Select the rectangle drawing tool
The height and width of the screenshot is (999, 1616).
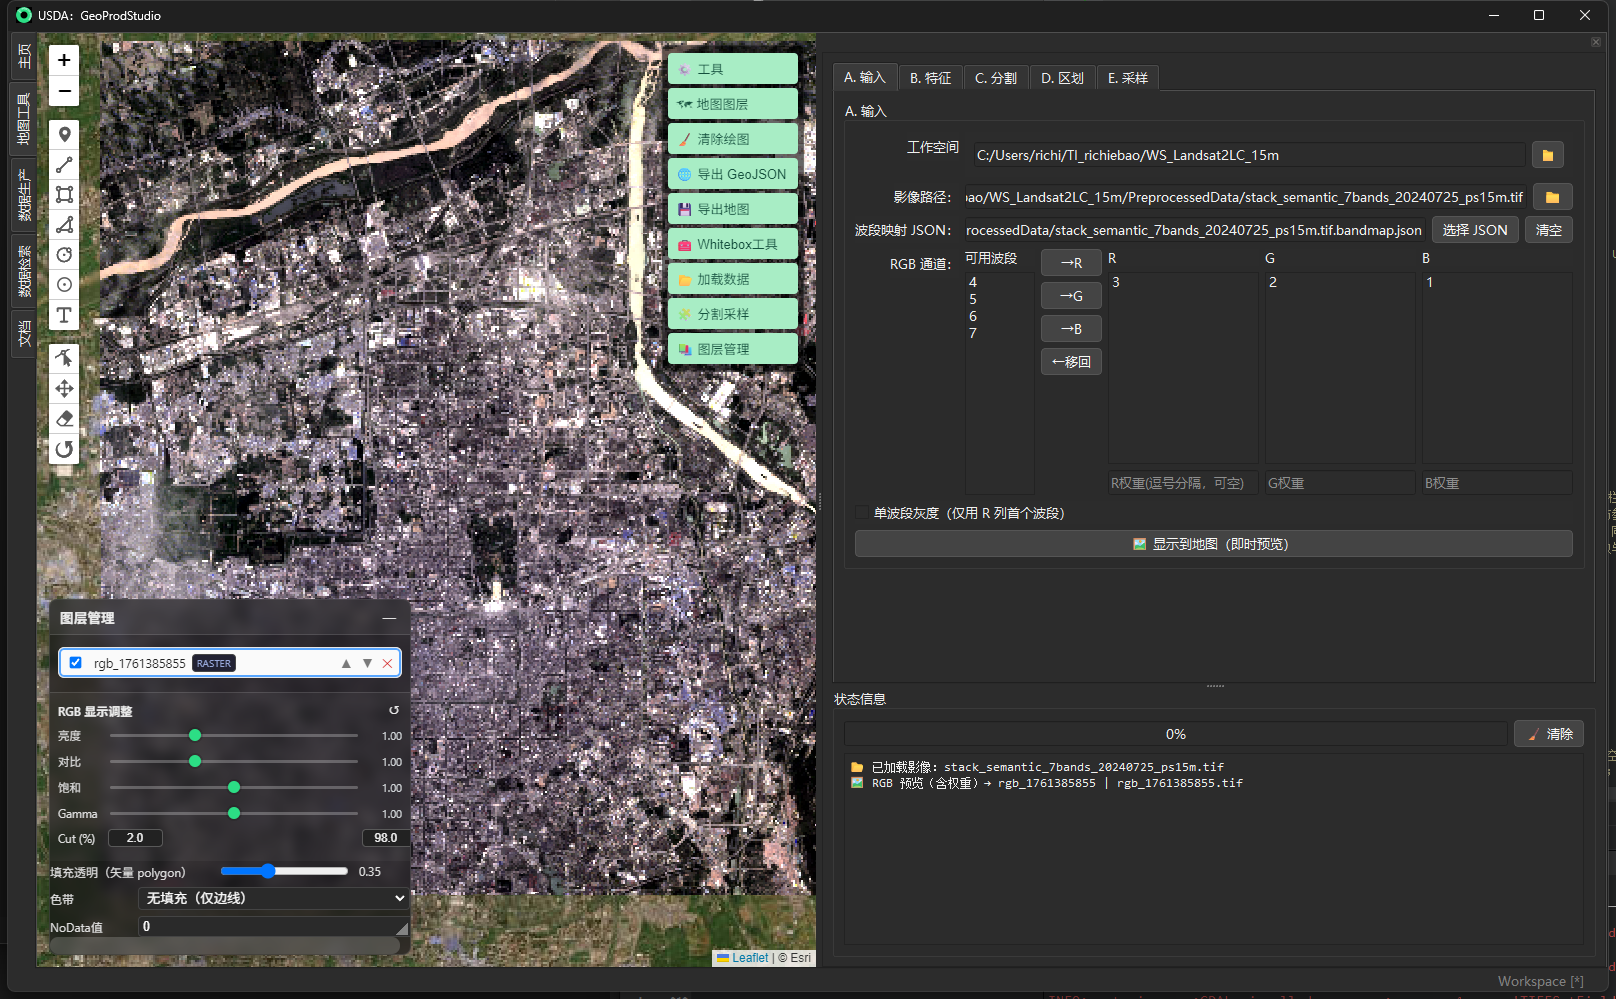64,194
